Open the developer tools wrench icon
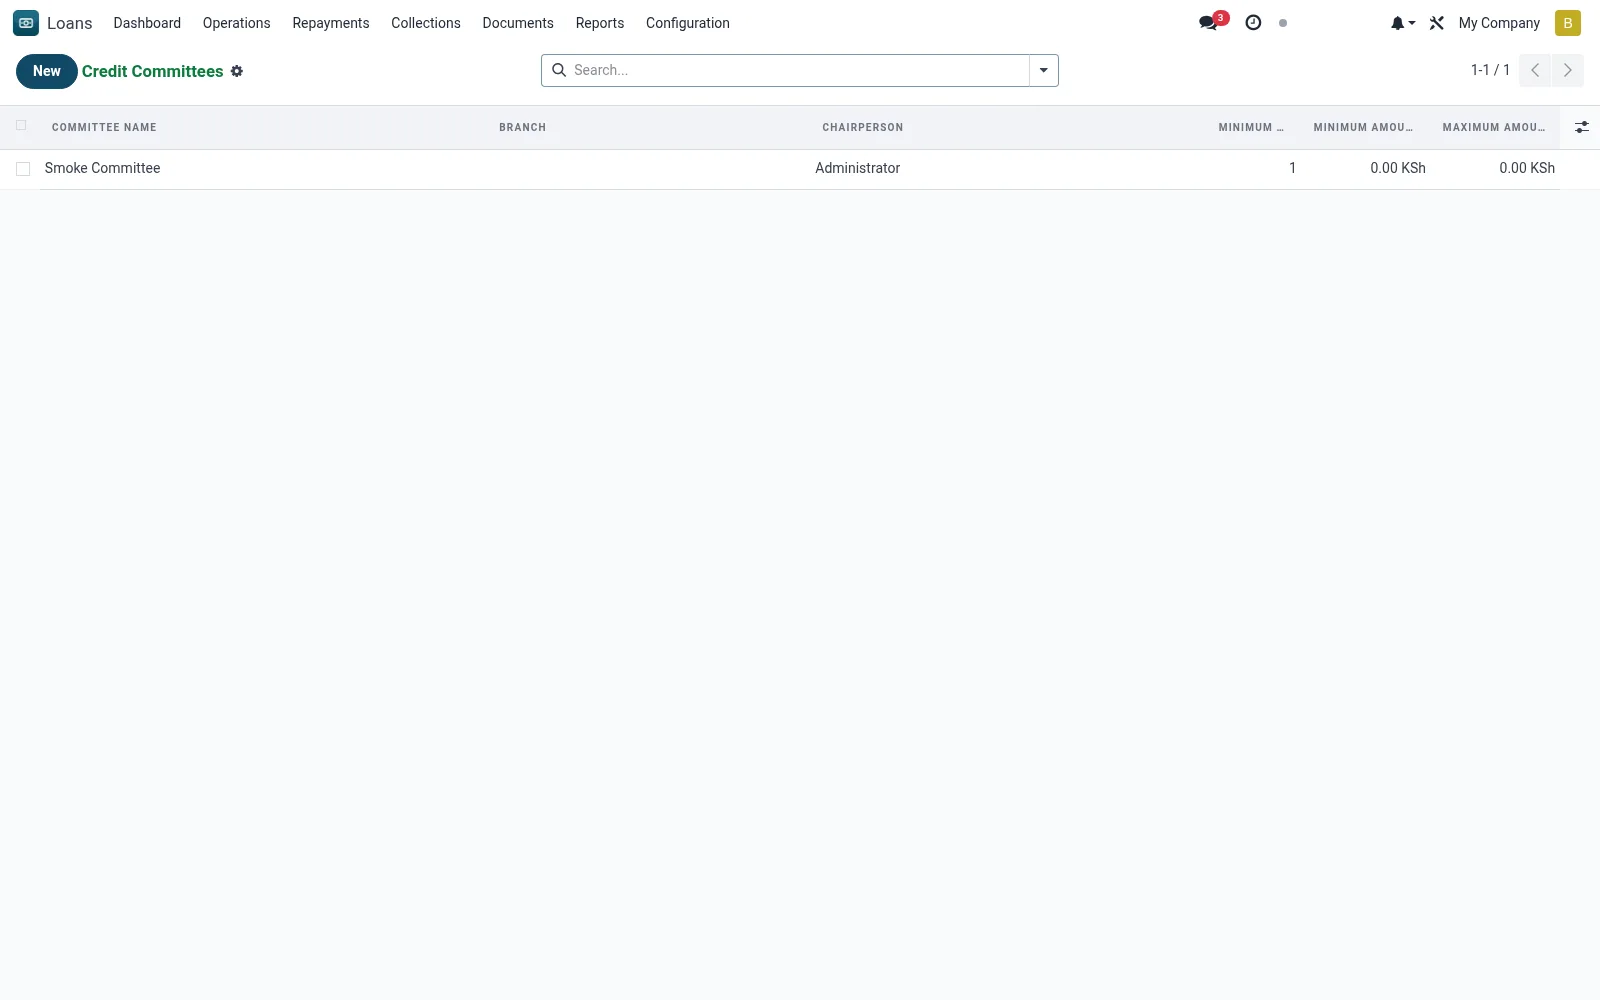Viewport: 1600px width, 1000px height. (x=1437, y=23)
